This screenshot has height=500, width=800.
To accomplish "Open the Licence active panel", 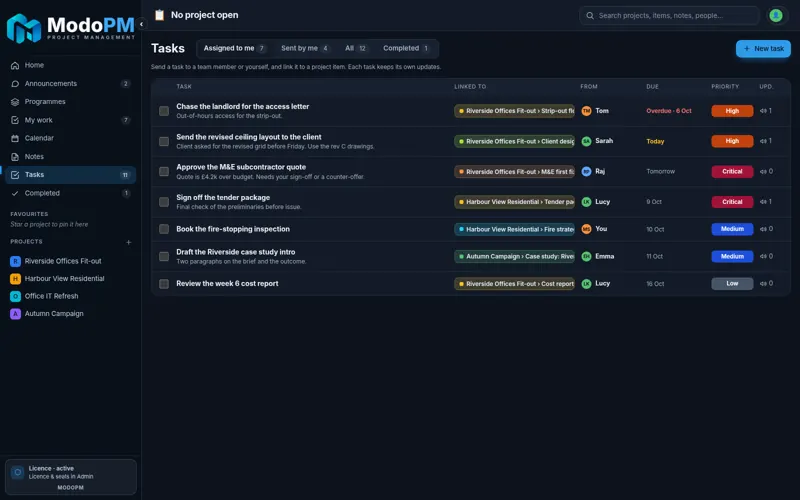I will [x=70, y=477].
